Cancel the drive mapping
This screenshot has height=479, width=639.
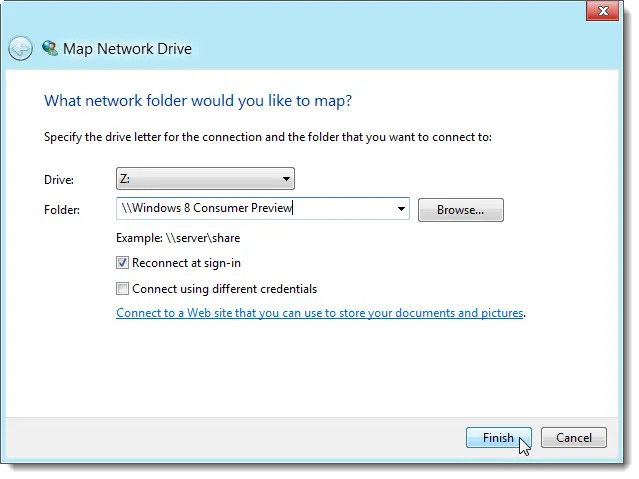click(x=573, y=438)
